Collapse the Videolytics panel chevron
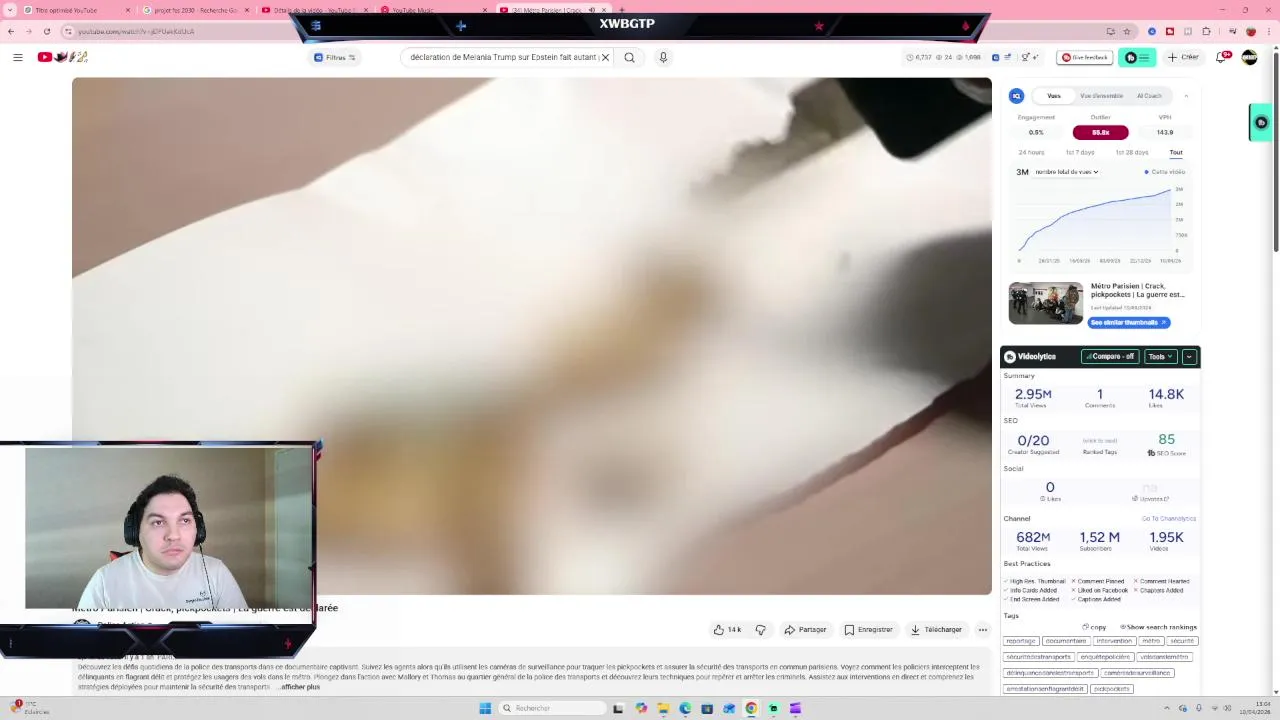1280x720 pixels. 1189,357
